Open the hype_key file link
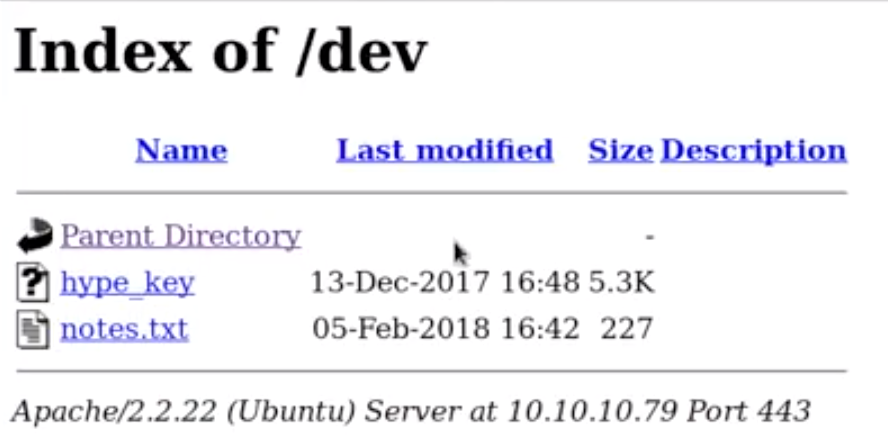Screen dimensions: 888x440 click(127, 283)
